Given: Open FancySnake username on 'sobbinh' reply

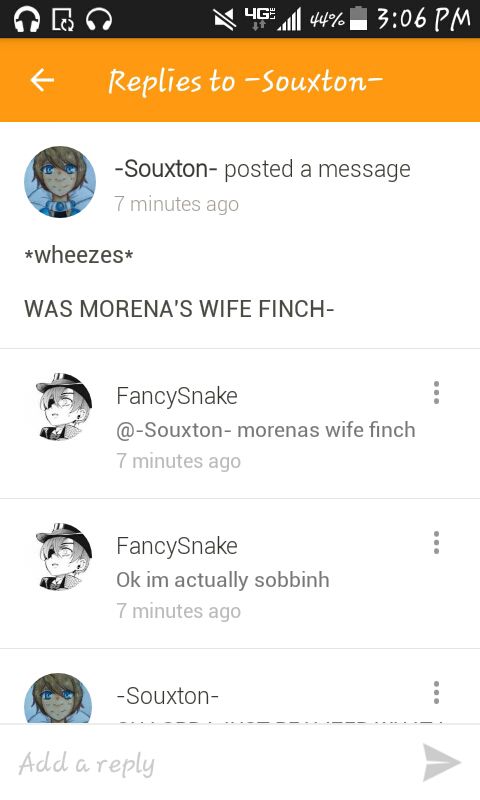Looking at the screenshot, I should click(x=177, y=545).
